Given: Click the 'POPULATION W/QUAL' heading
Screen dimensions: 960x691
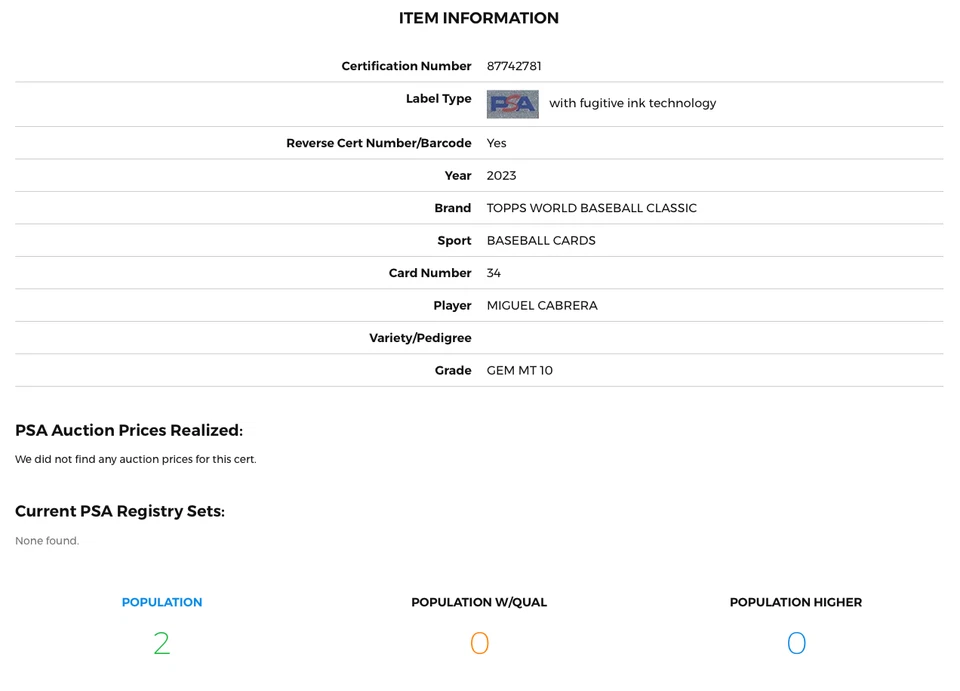Looking at the screenshot, I should tap(479, 602).
